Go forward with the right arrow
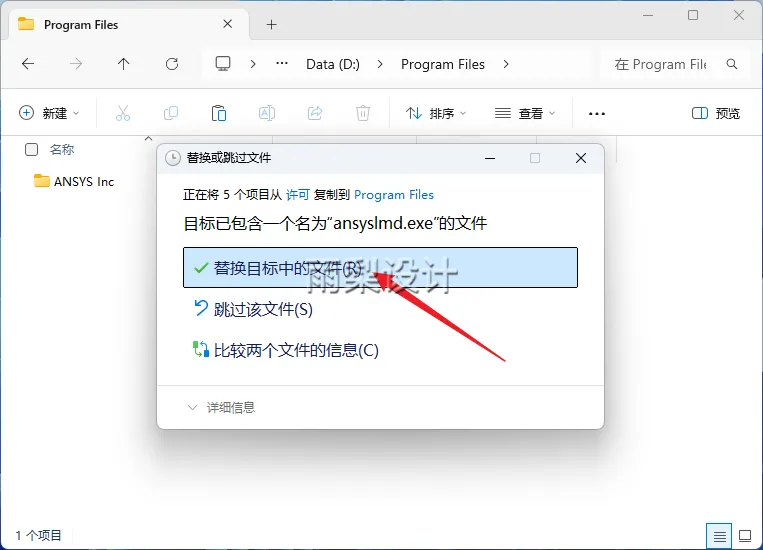 [76, 64]
